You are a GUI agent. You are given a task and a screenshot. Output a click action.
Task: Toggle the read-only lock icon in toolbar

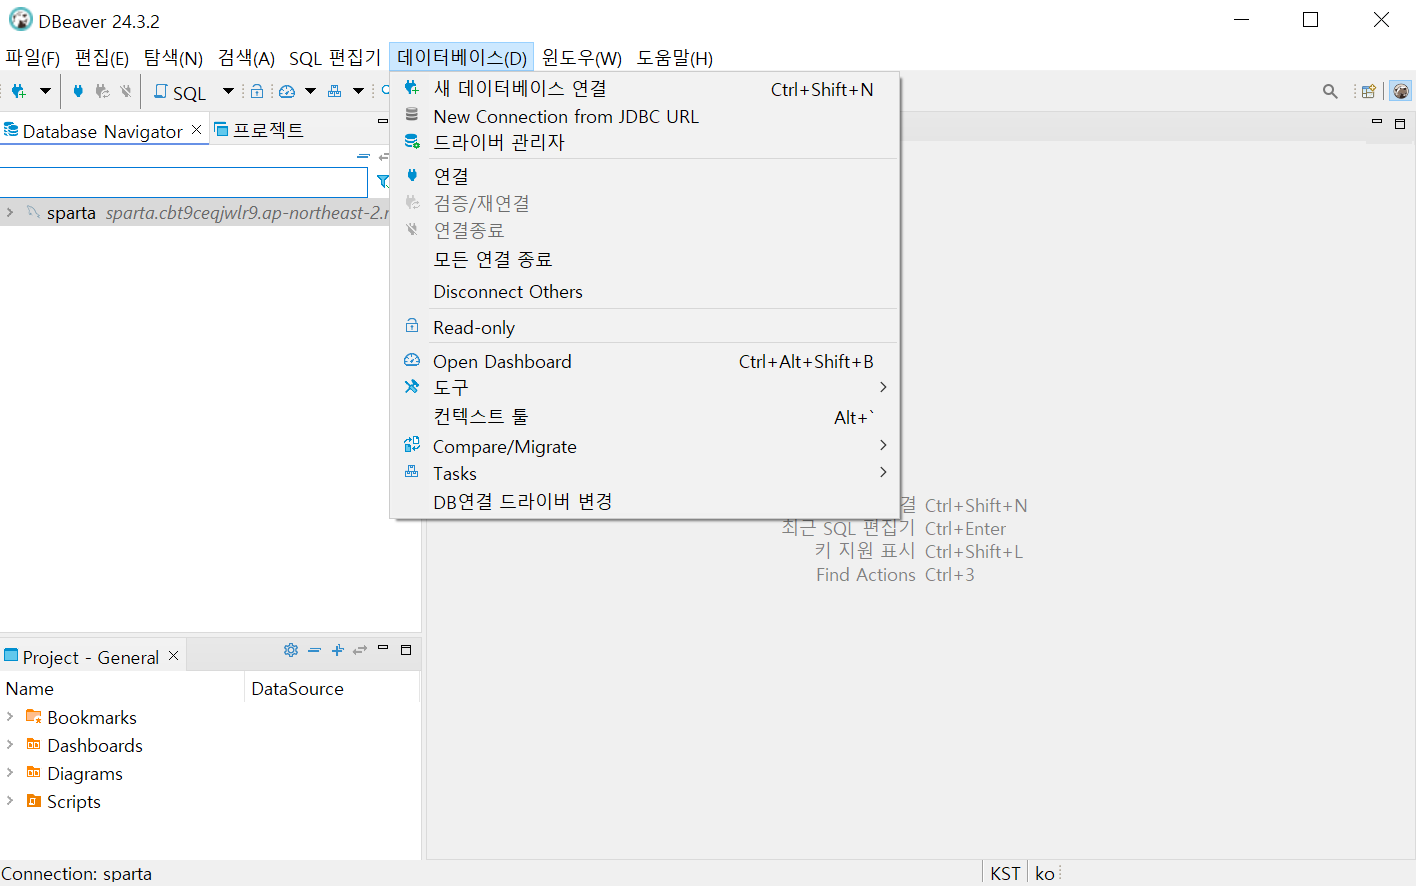(x=257, y=91)
